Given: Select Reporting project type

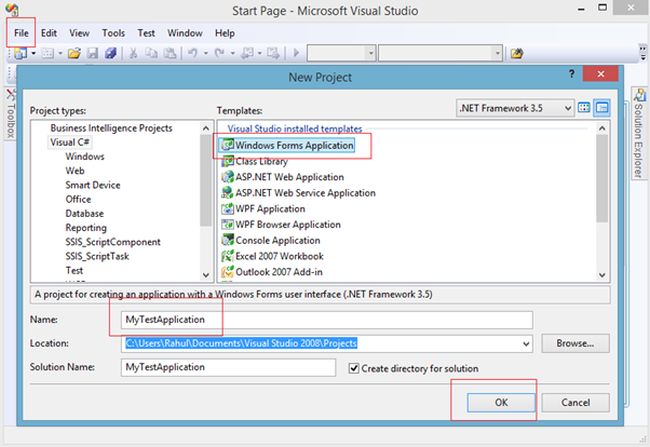Looking at the screenshot, I should [86, 228].
